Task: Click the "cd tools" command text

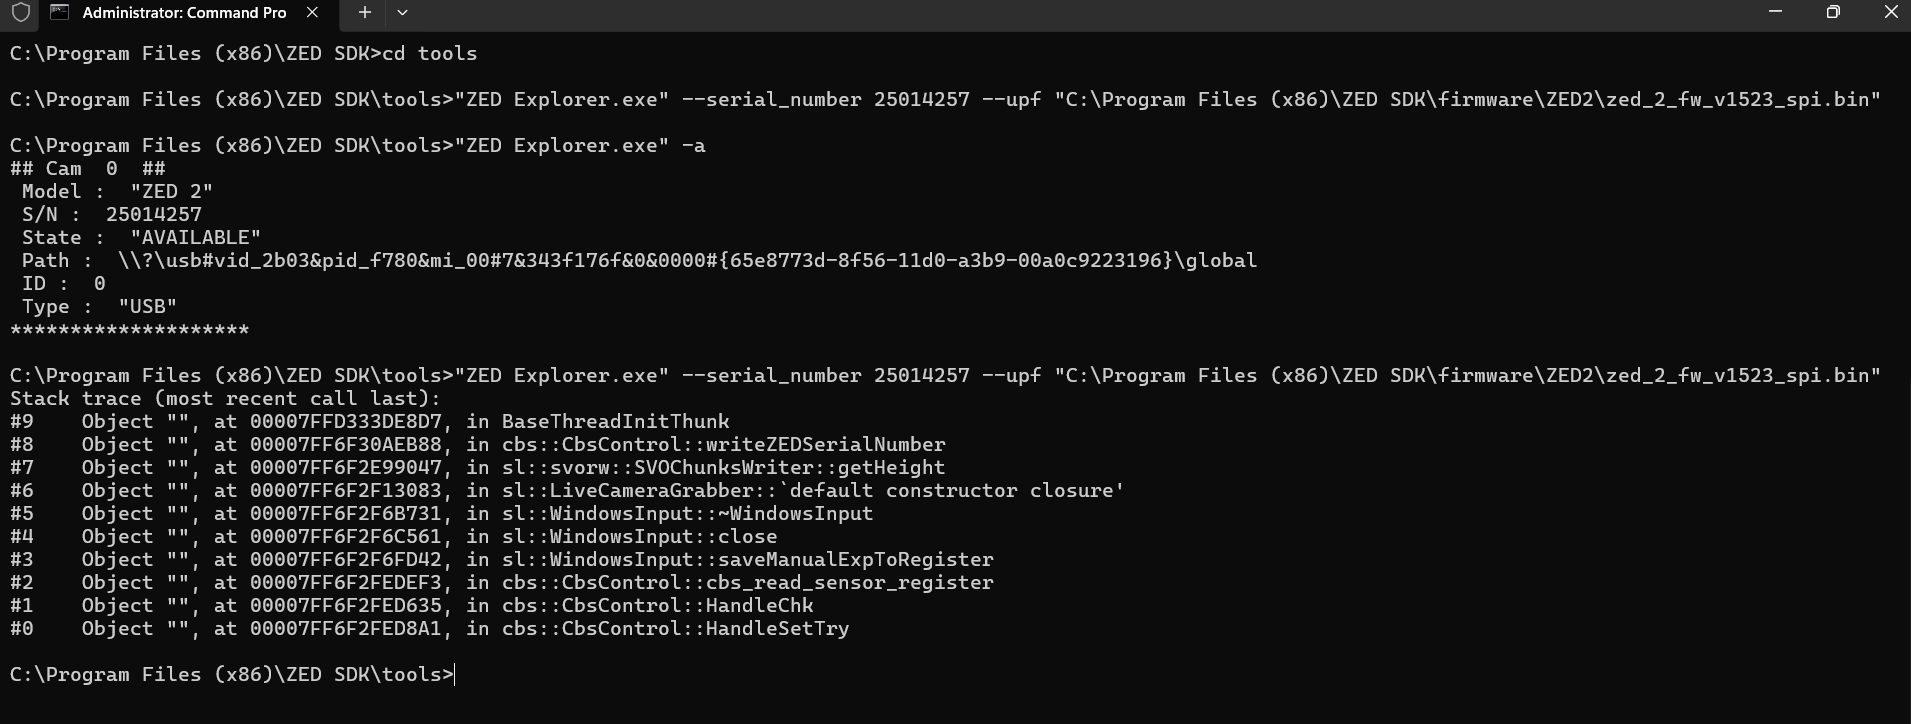Action: (x=430, y=54)
